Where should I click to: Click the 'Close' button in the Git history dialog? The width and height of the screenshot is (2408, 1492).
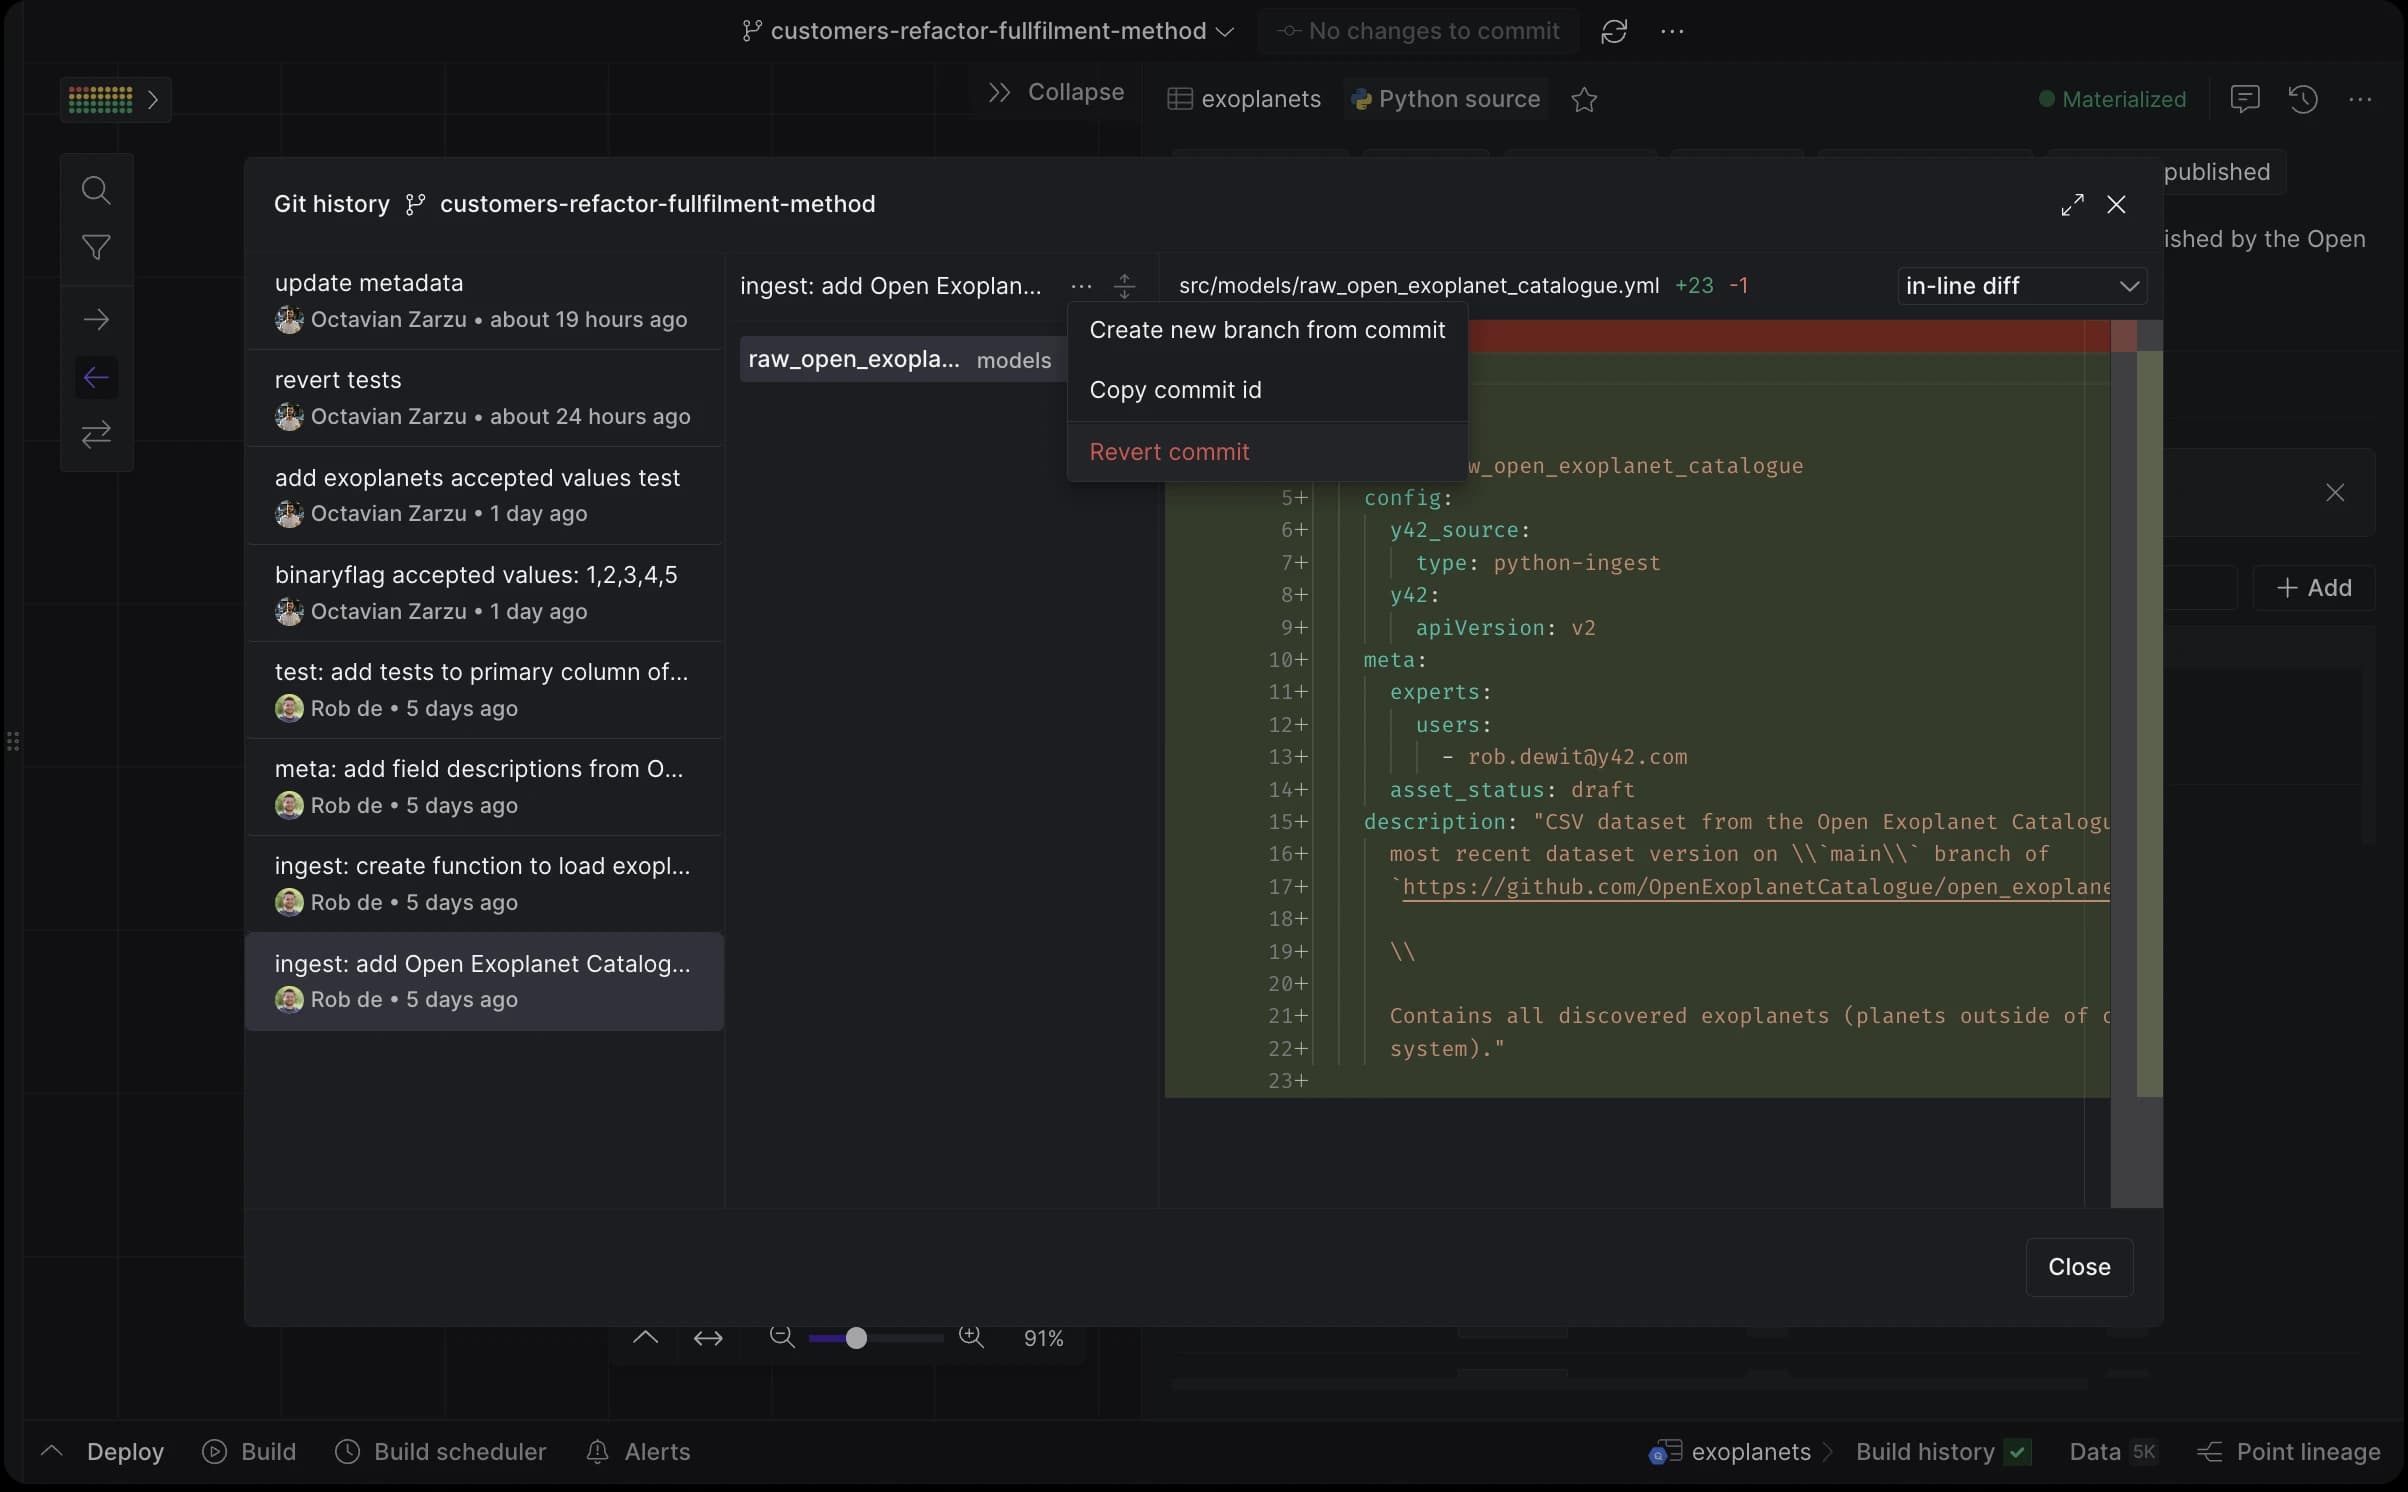2079,1265
